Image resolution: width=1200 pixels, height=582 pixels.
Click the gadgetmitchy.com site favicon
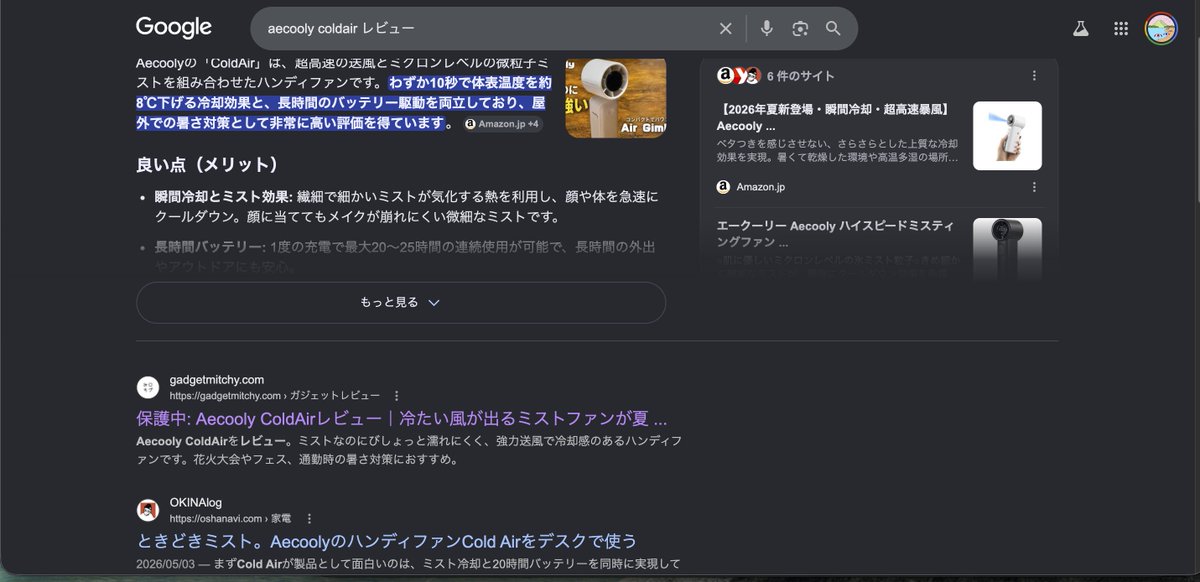pos(148,387)
